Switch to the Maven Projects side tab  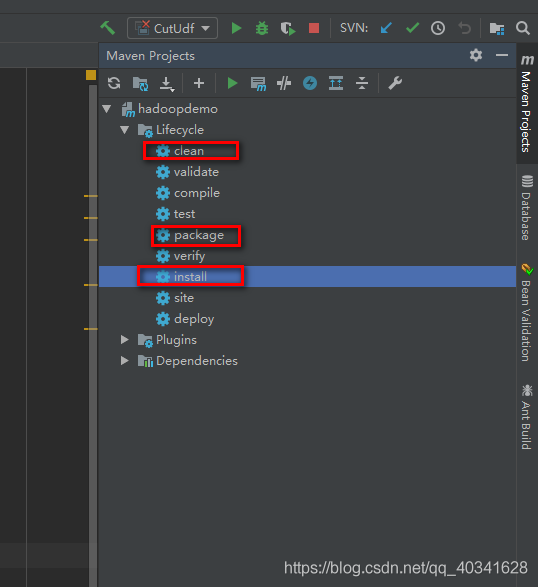[527, 104]
